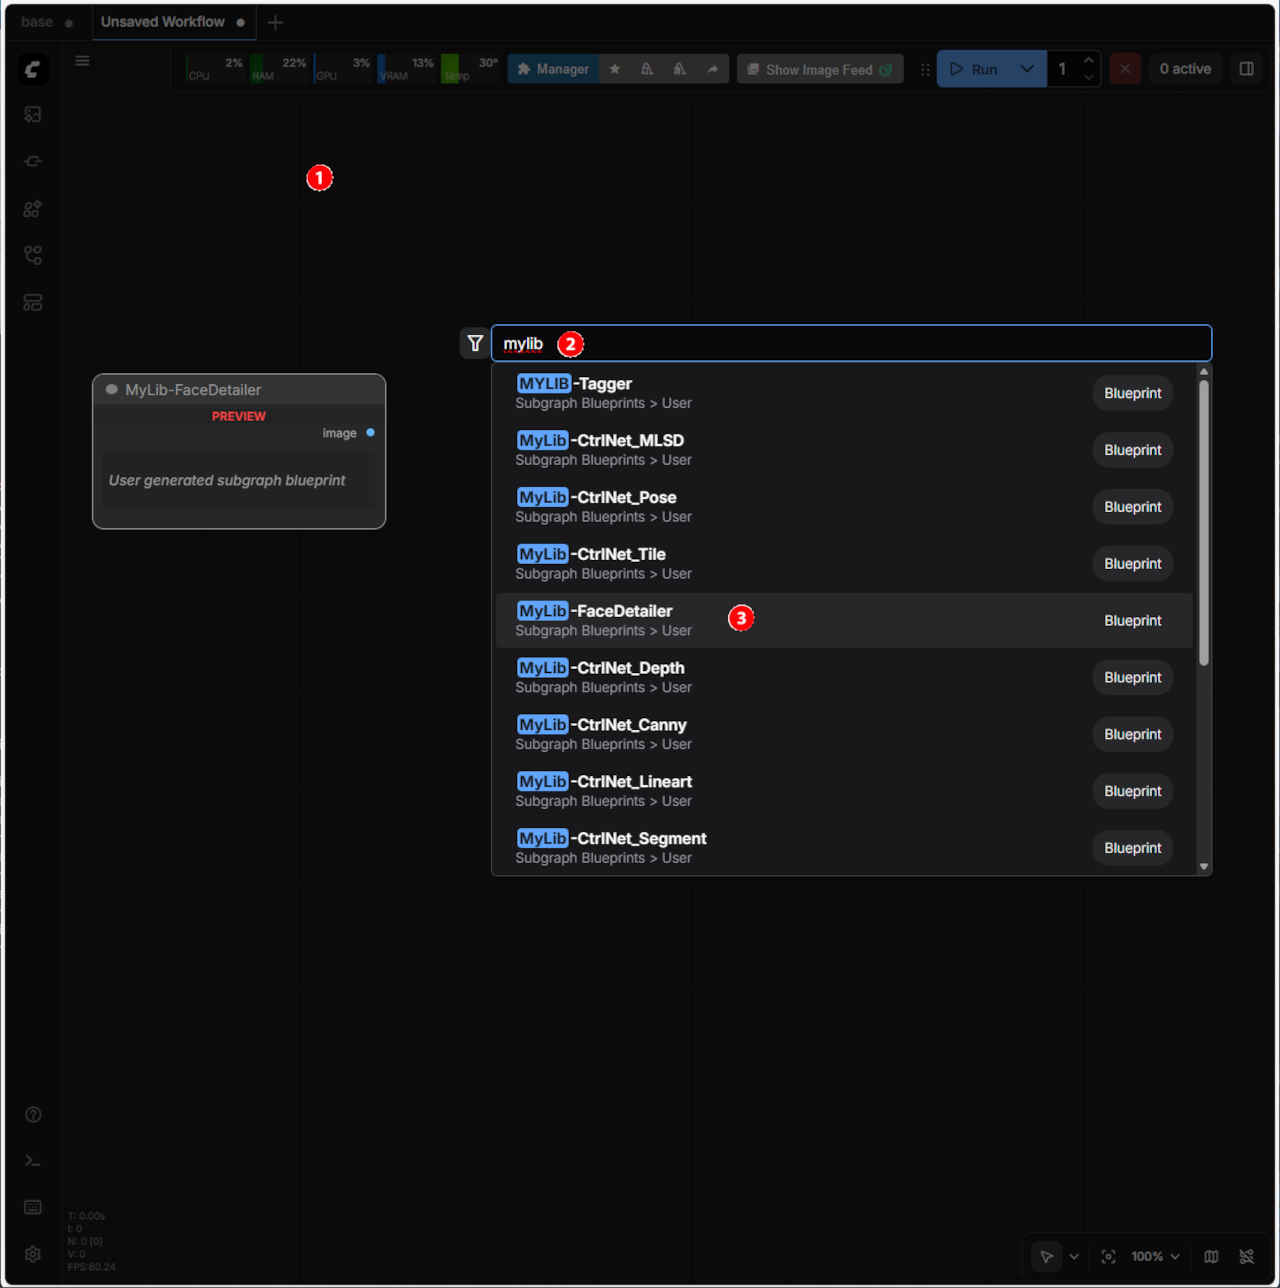
Task: Increase the batch count stepper
Action: (1088, 61)
